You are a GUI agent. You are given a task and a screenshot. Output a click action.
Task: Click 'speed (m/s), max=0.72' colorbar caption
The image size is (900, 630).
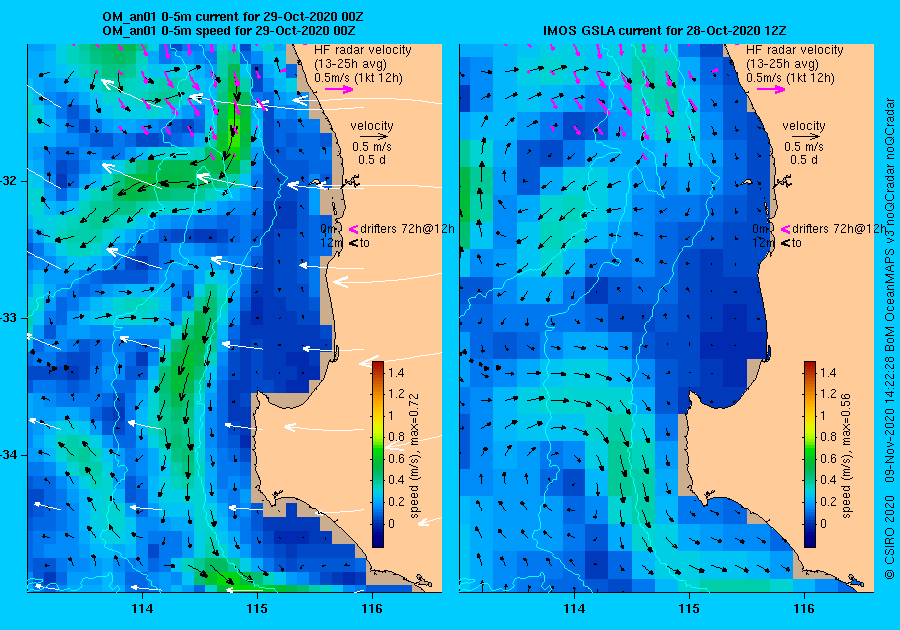(414, 456)
